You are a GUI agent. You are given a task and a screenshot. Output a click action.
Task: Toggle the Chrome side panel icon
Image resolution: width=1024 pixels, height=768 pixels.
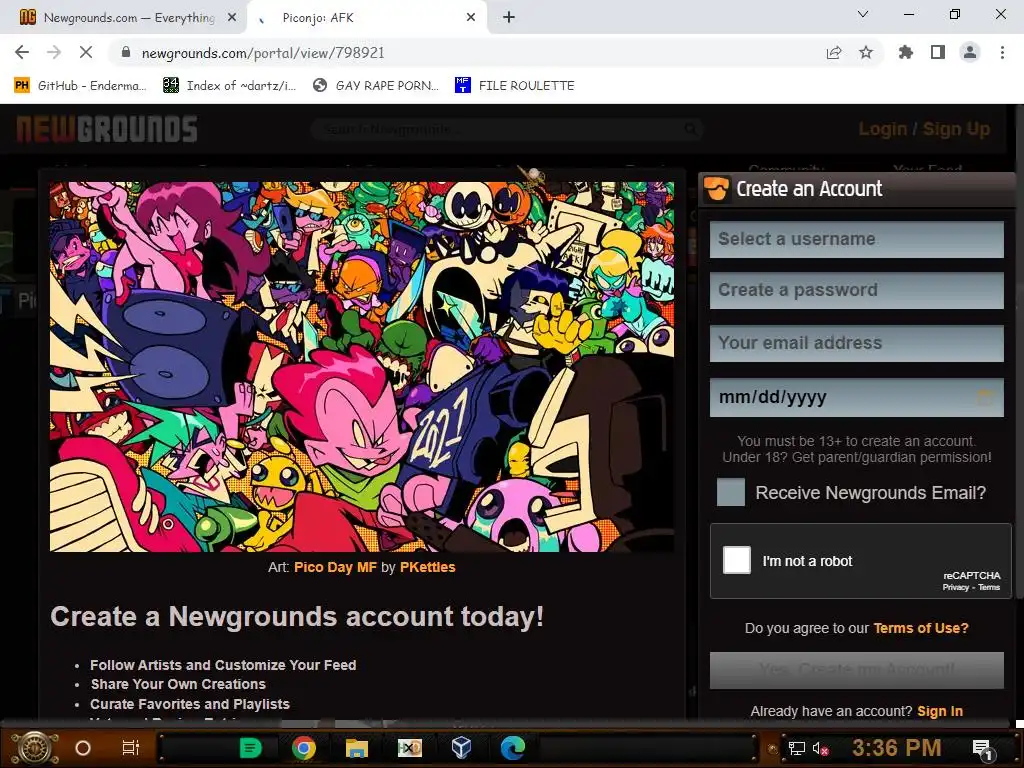pyautogui.click(x=938, y=52)
